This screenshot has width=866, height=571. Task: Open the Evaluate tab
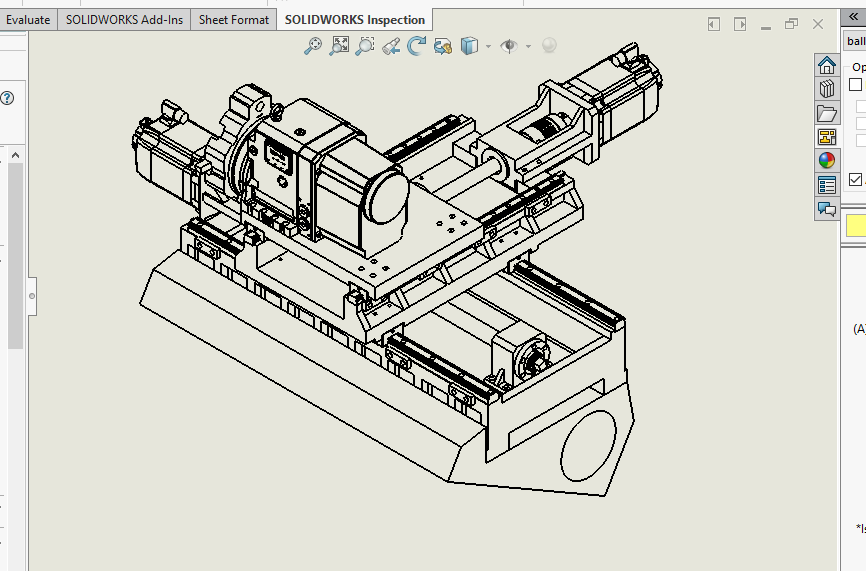point(28,20)
